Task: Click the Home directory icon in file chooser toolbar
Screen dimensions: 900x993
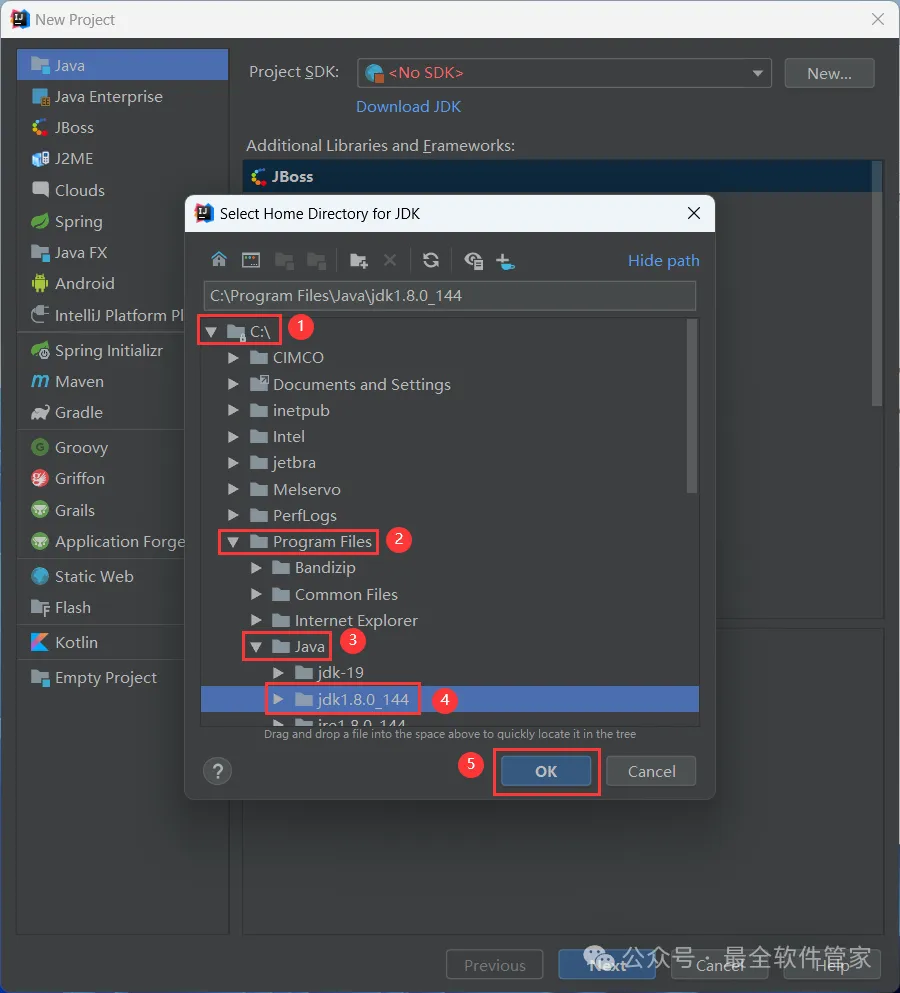Action: tap(219, 260)
